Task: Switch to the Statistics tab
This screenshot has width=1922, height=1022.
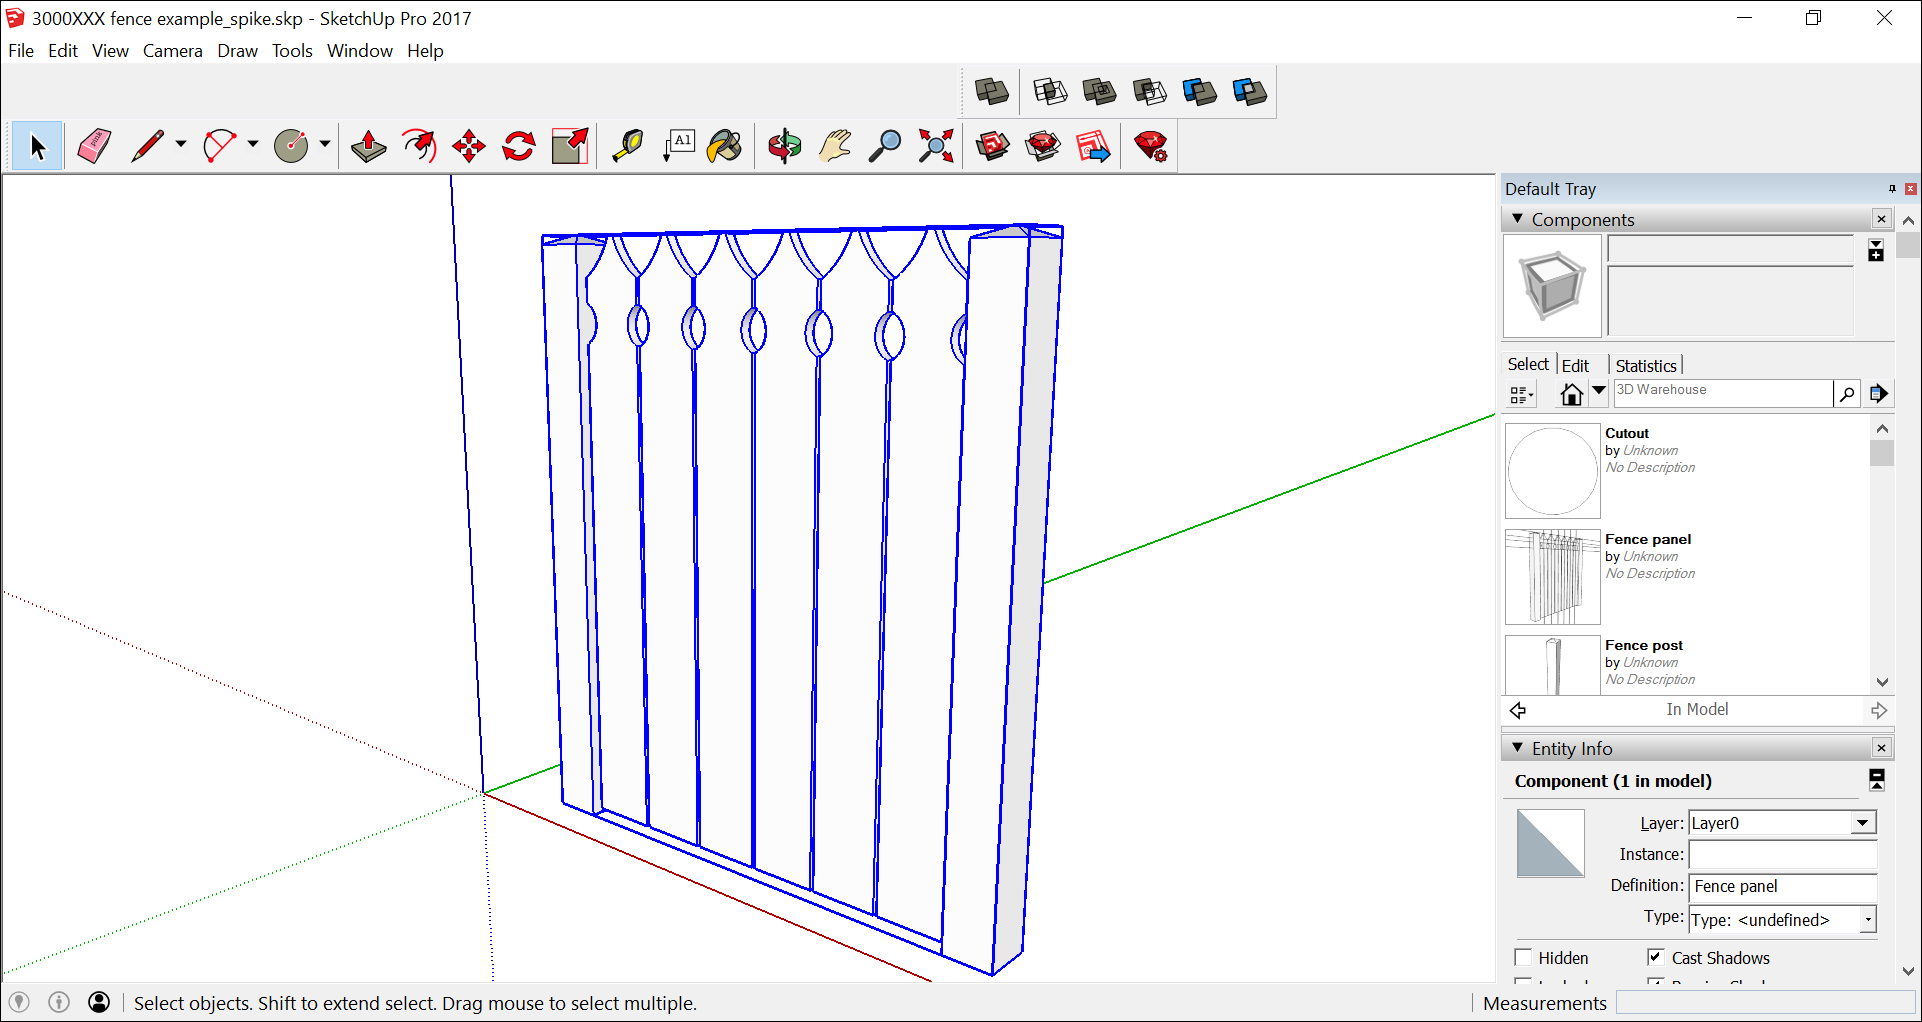Action: point(1645,366)
